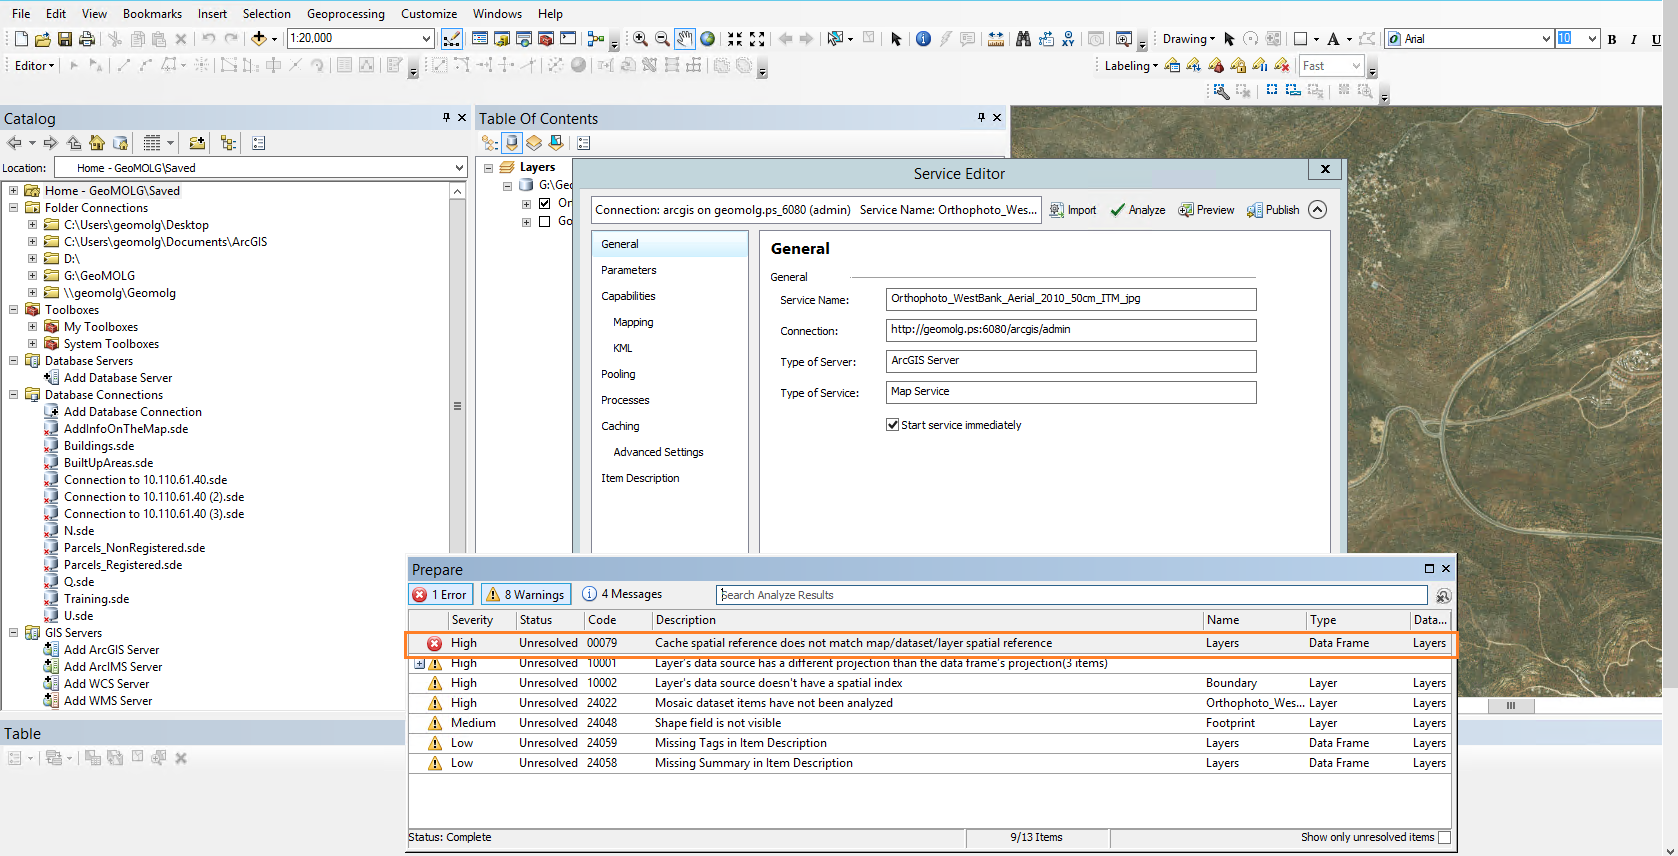Collapse the Database Connections tree node
1678x856 pixels.
[14, 395]
